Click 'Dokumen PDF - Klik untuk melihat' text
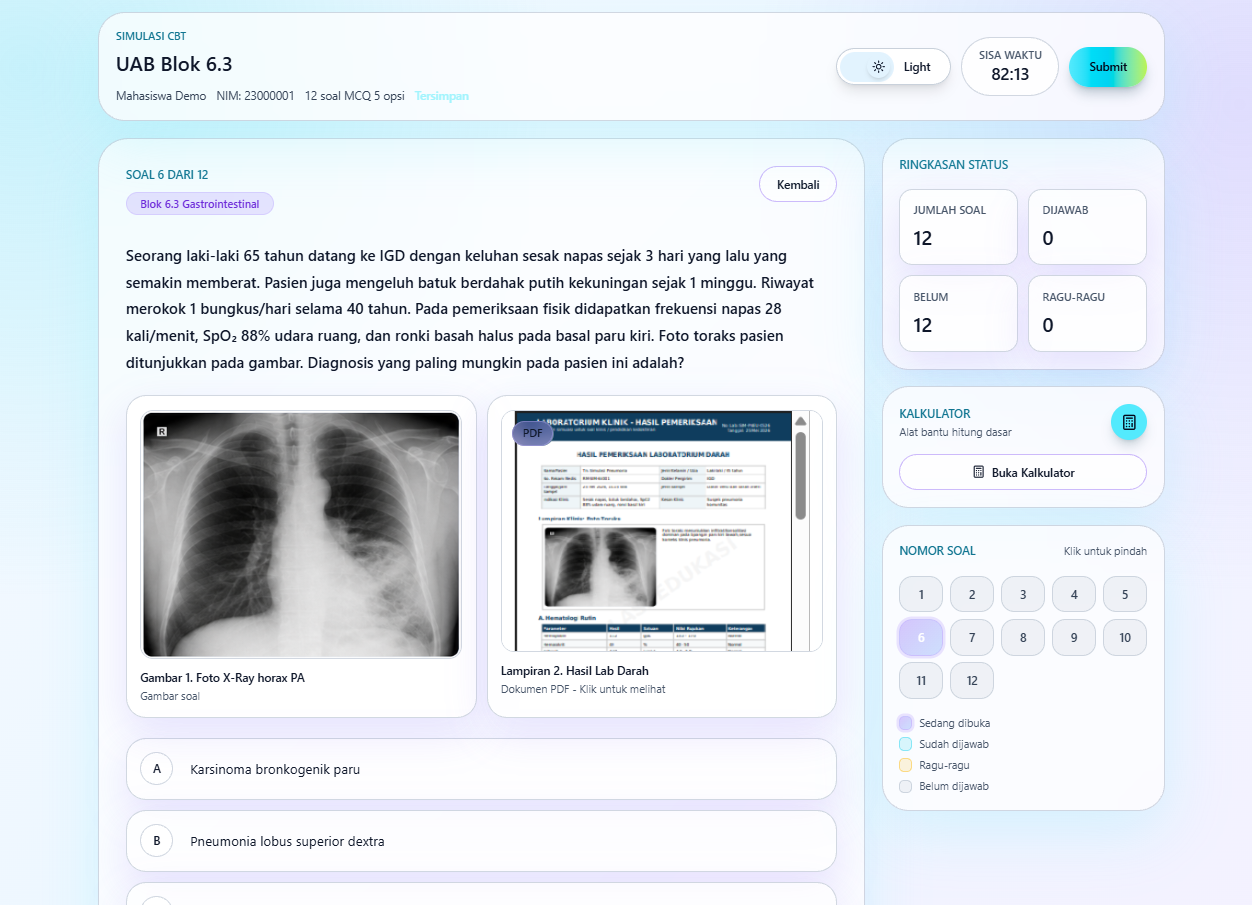 click(x=583, y=689)
